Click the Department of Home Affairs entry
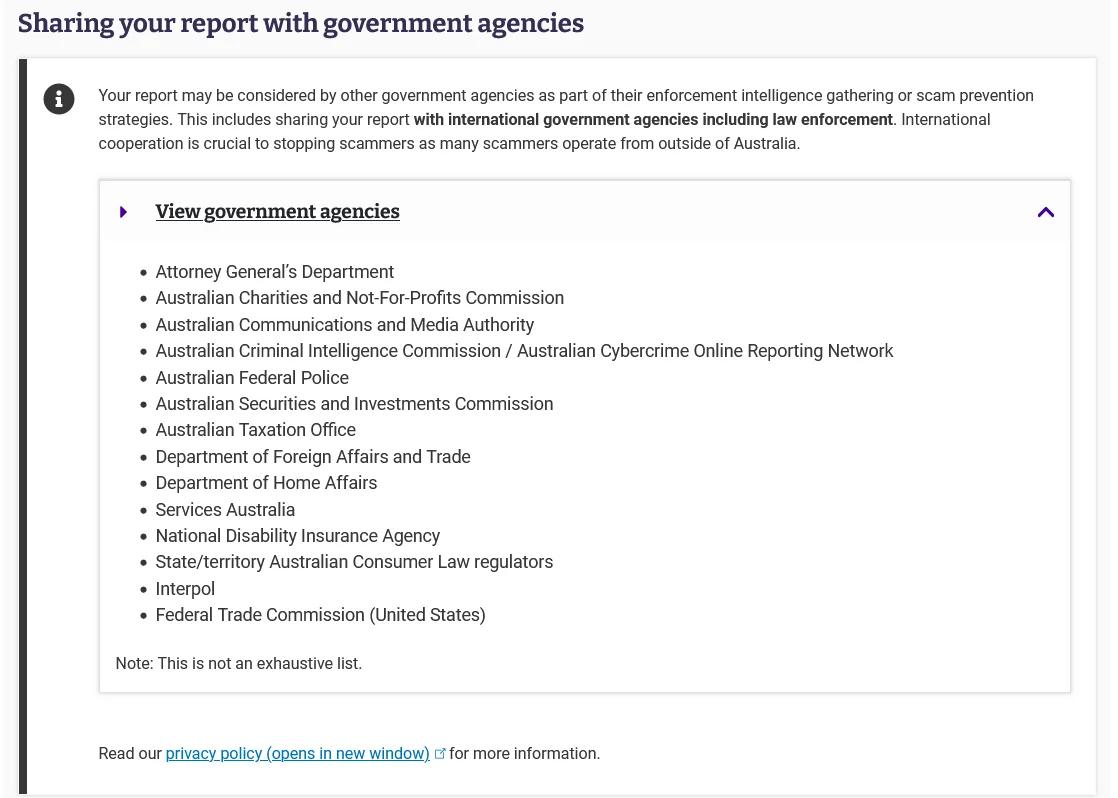1118x798 pixels. coord(266,483)
